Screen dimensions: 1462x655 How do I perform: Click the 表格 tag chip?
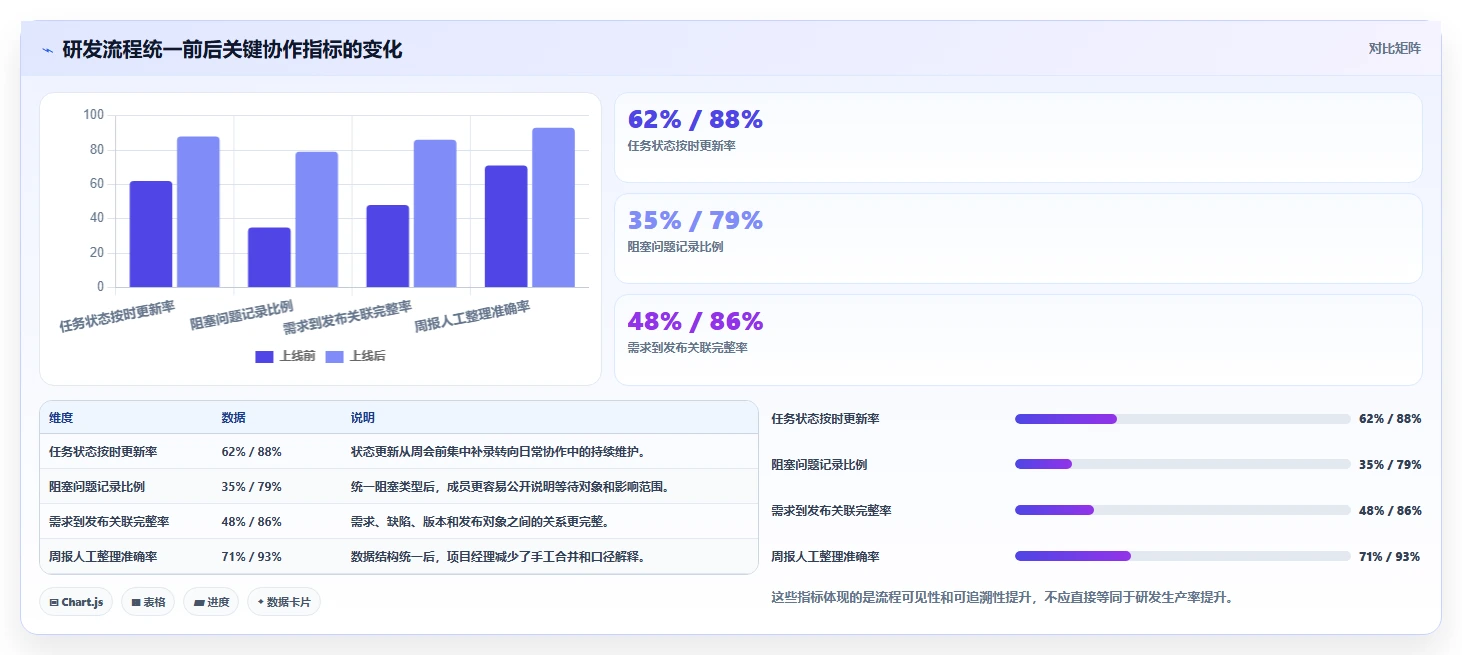pos(148,602)
